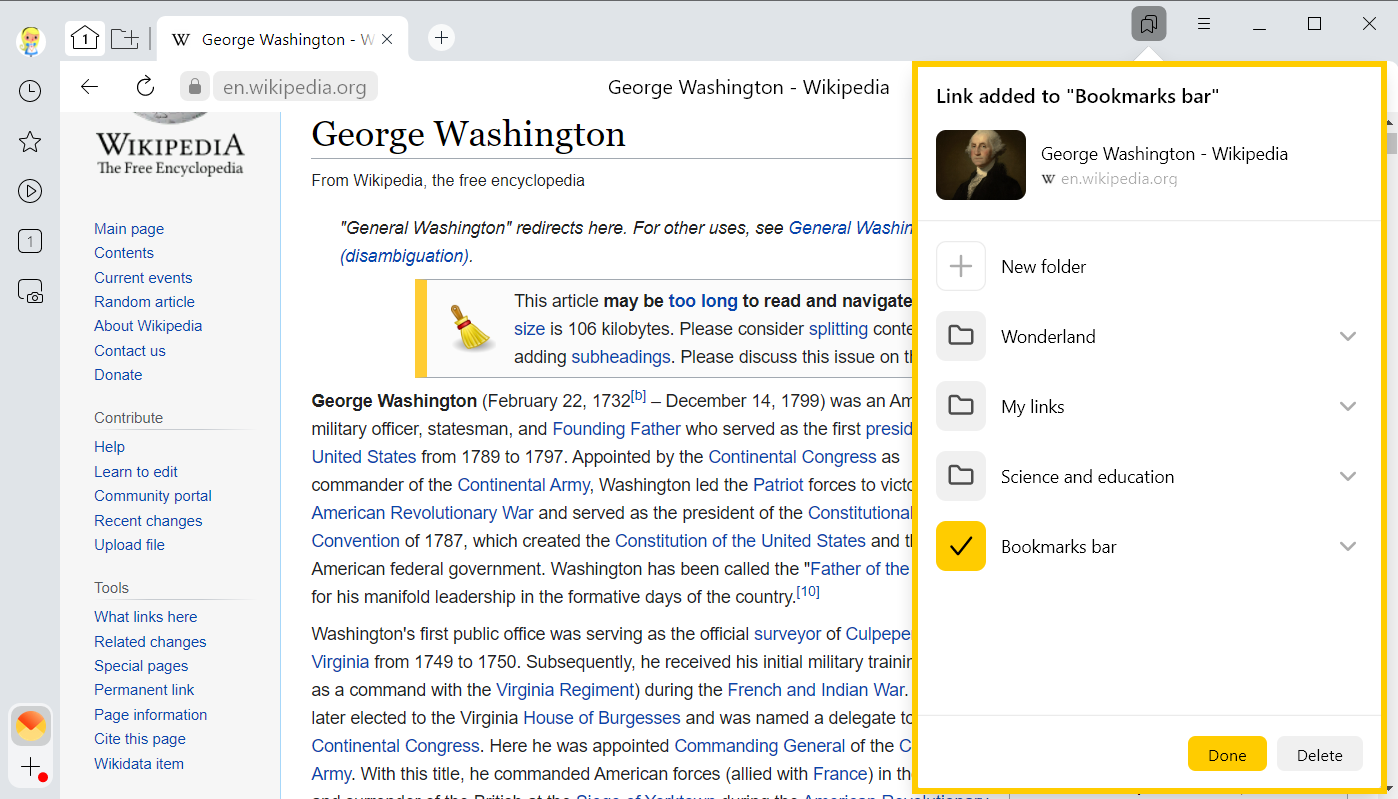1398x799 pixels.
Task: Open the video play icon in sidebar
Action: point(30,191)
